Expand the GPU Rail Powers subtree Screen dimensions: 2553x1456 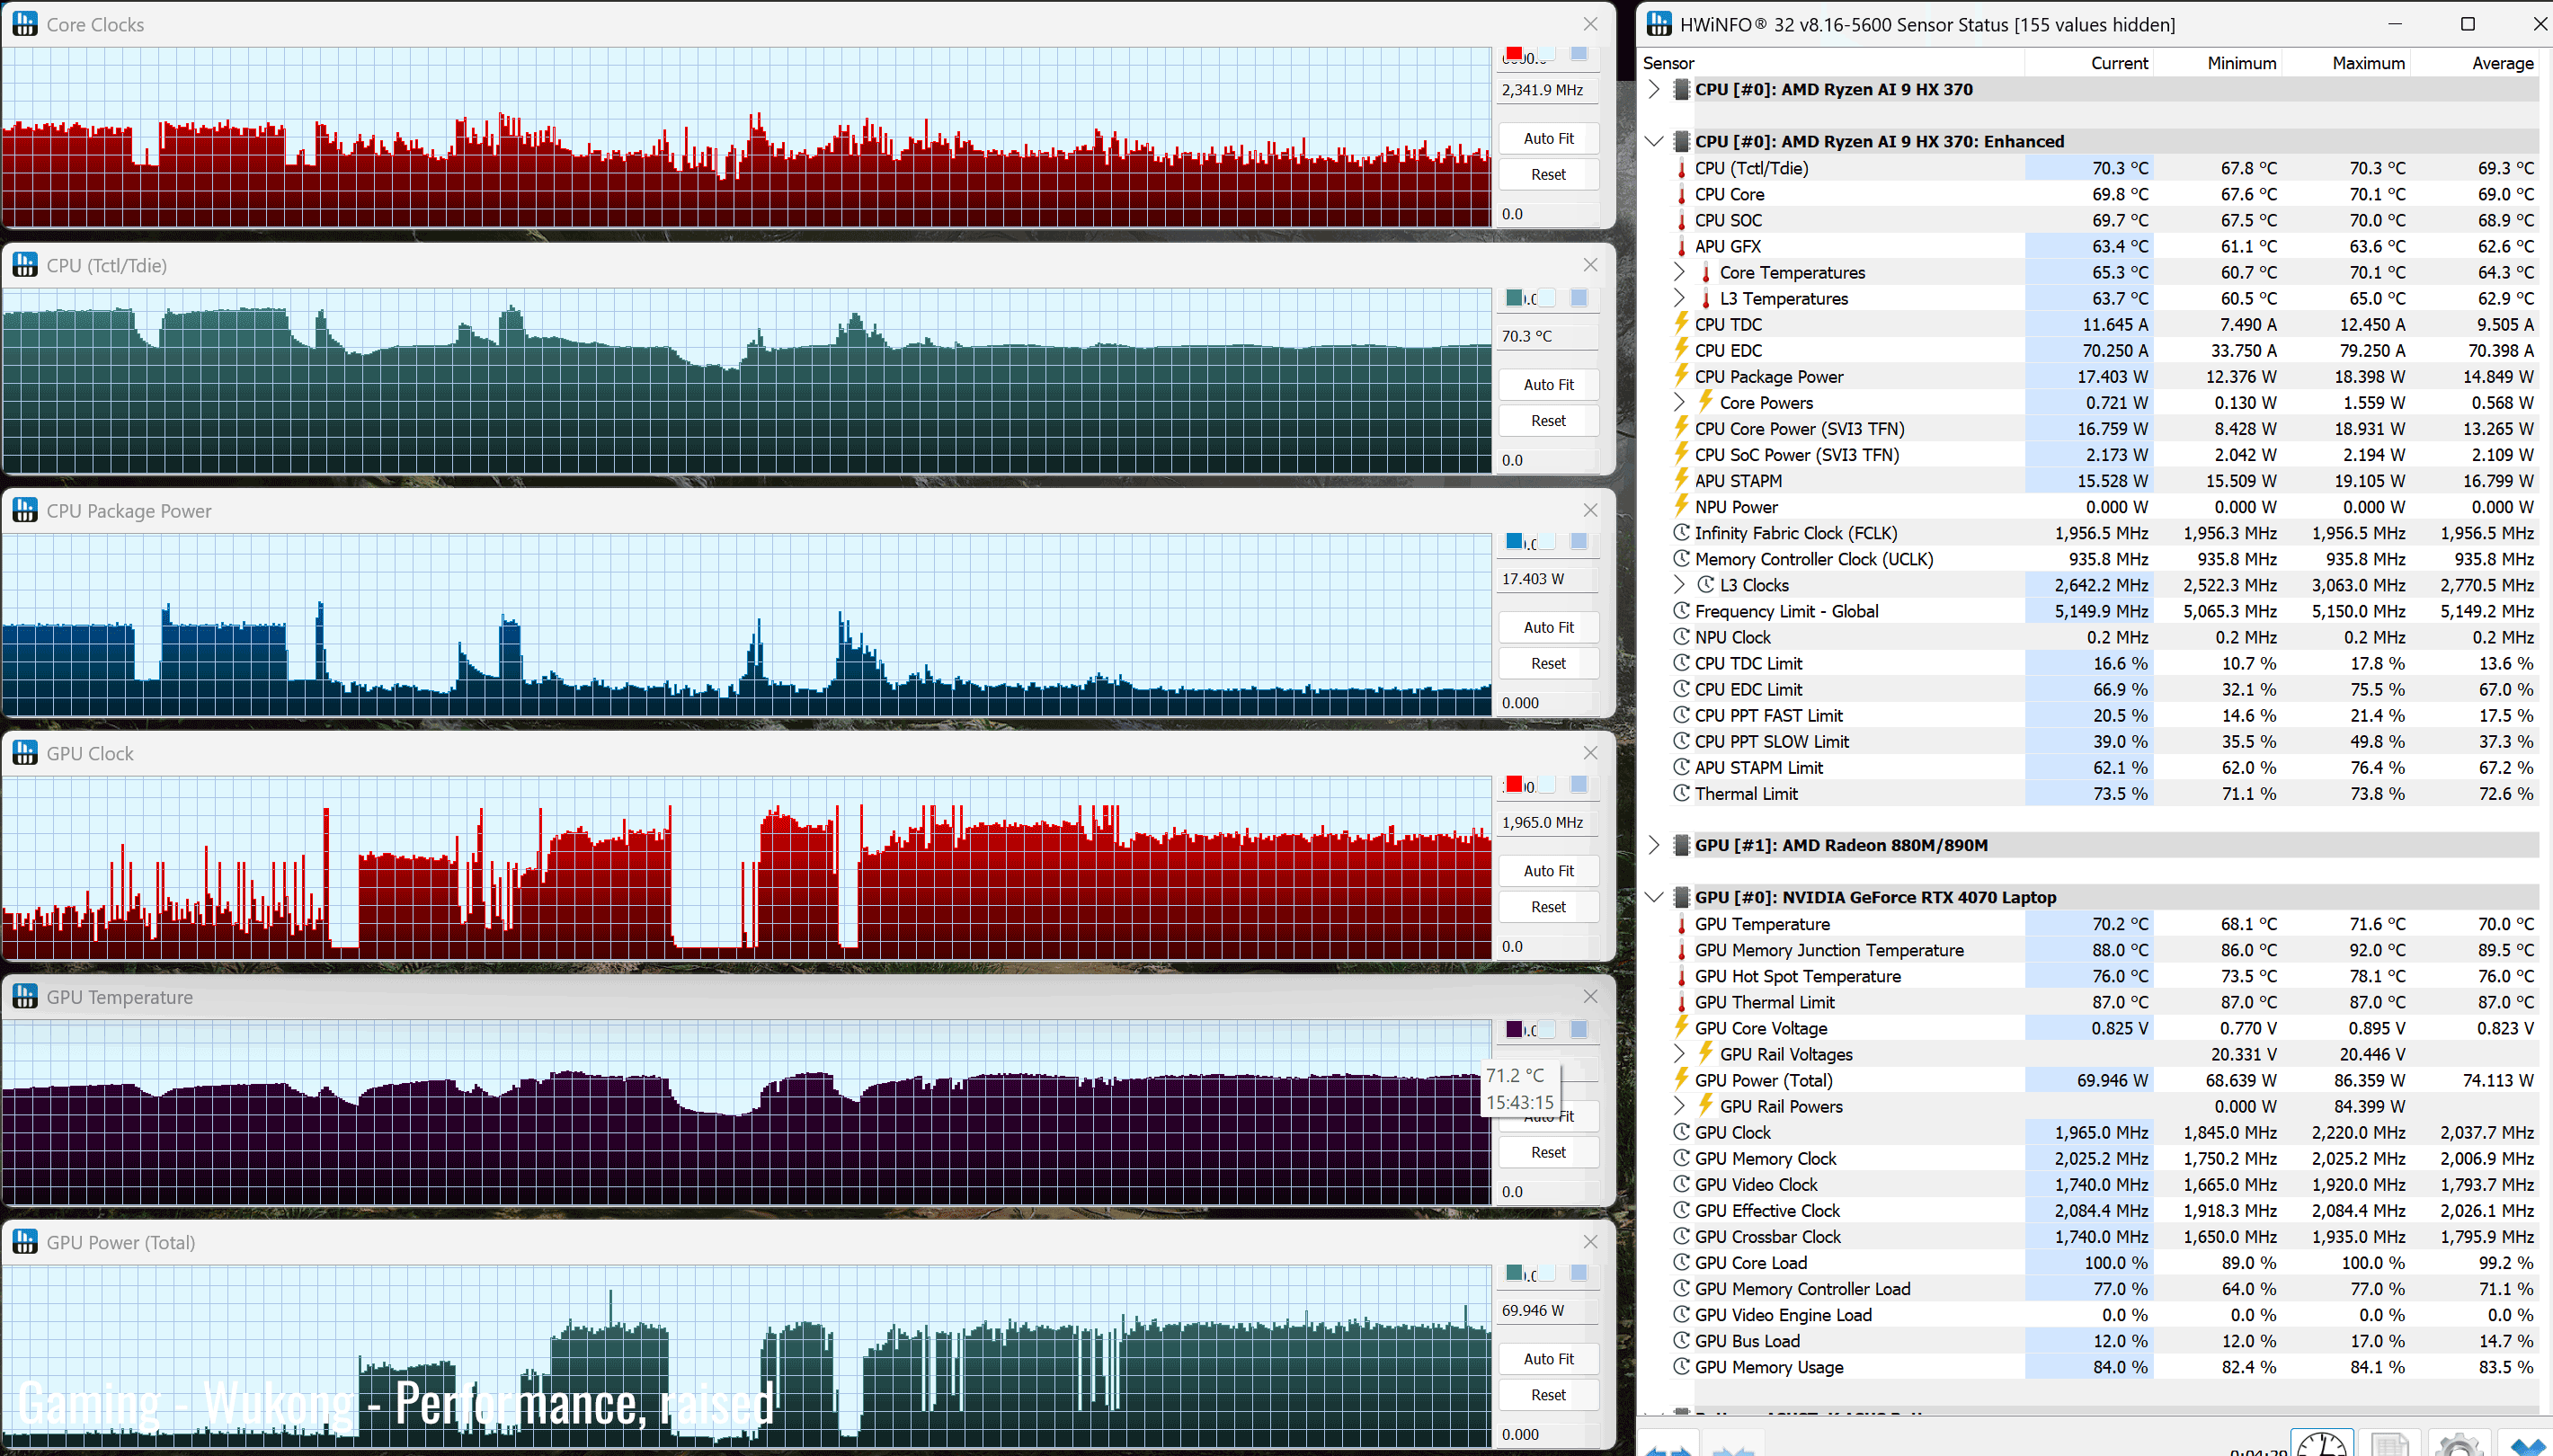(1680, 1106)
